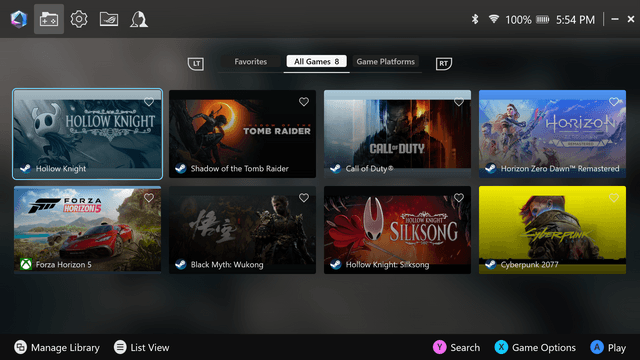Image resolution: width=640 pixels, height=360 pixels.
Task: Minimize the Armoury Crate window
Action: tap(615, 19)
